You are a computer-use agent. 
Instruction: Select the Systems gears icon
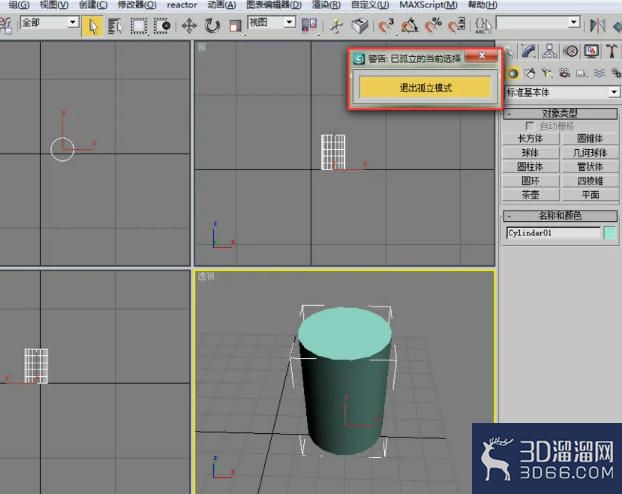(x=616, y=73)
